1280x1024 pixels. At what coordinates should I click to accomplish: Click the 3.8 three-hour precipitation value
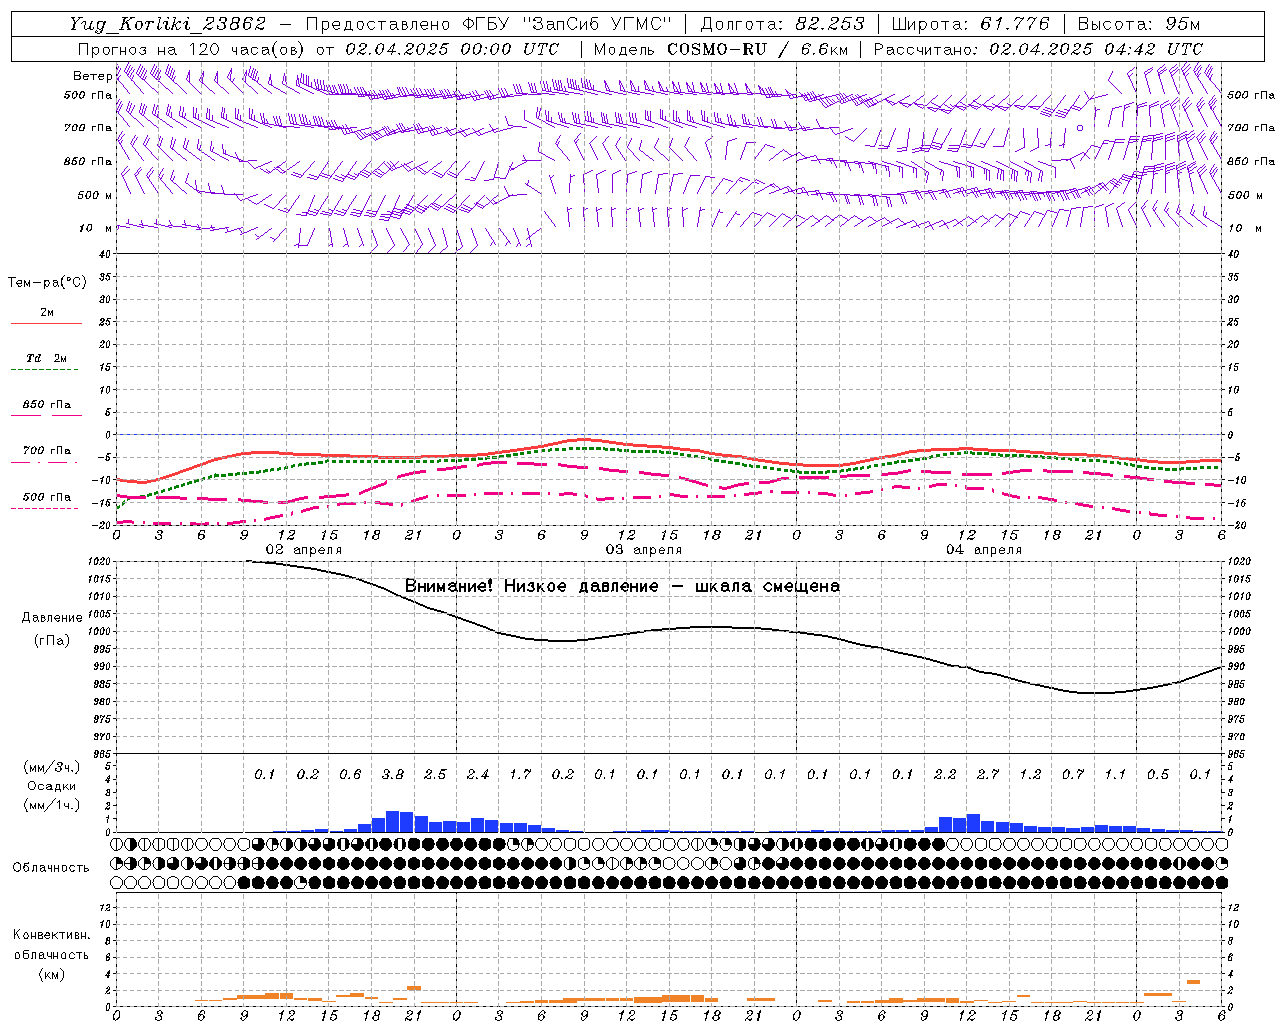coord(393,774)
